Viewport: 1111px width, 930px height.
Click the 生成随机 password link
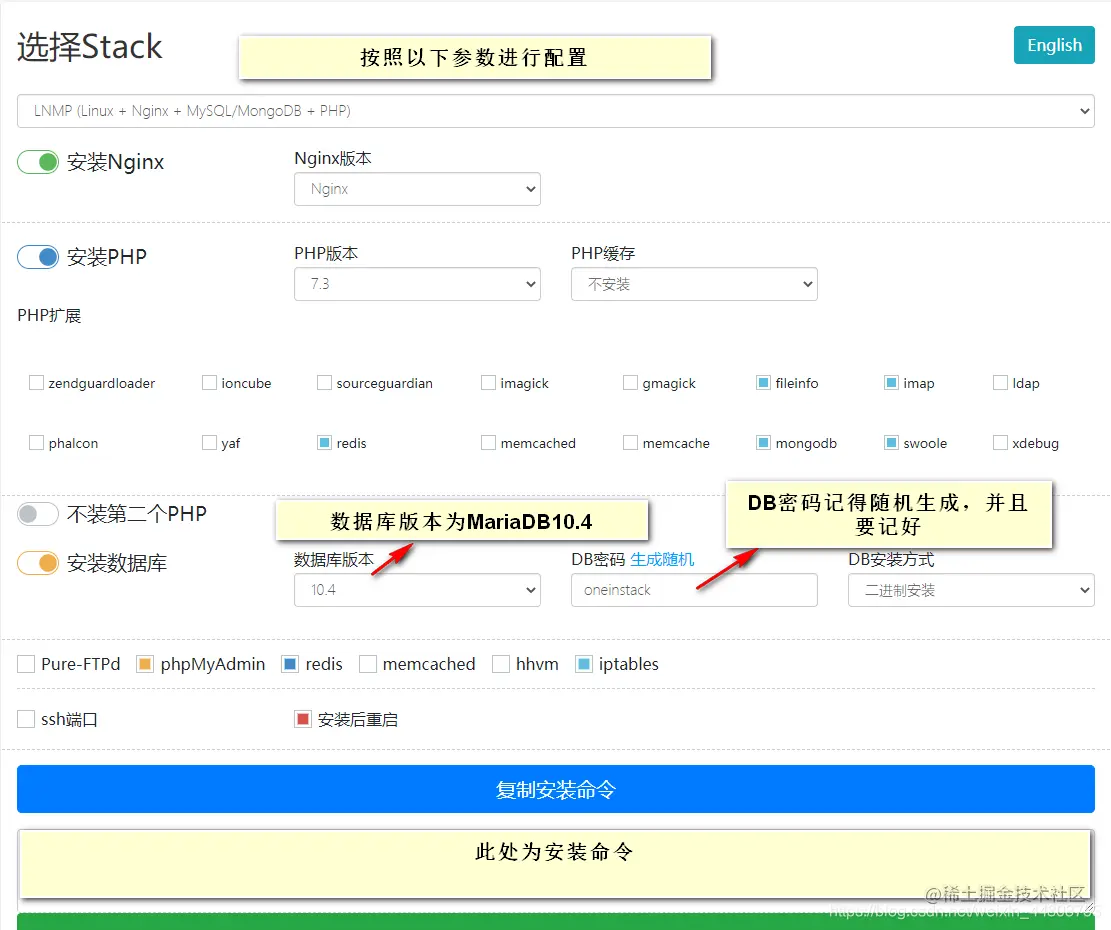[x=662, y=560]
